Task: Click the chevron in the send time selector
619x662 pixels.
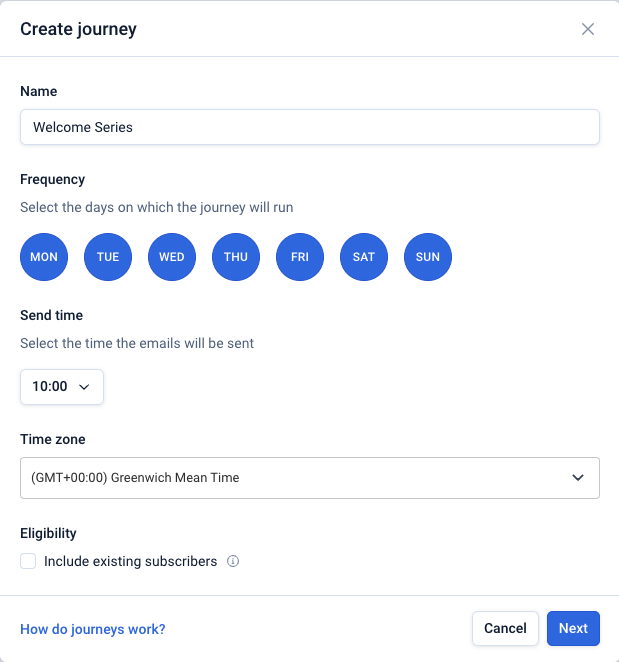Action: pos(84,387)
